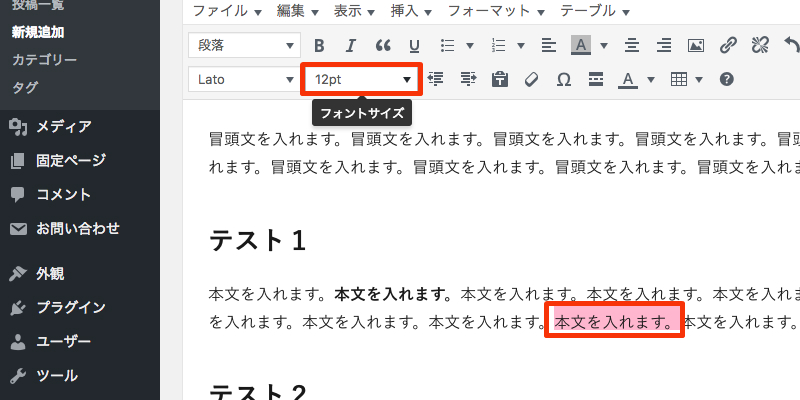This screenshot has width=800, height=400.
Task: Toggle bold formatting with the B icon
Action: coord(319,46)
